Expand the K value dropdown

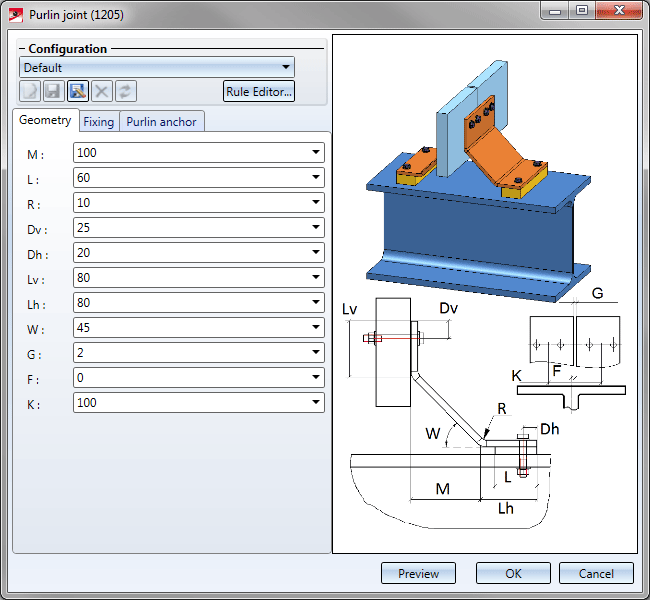click(316, 403)
